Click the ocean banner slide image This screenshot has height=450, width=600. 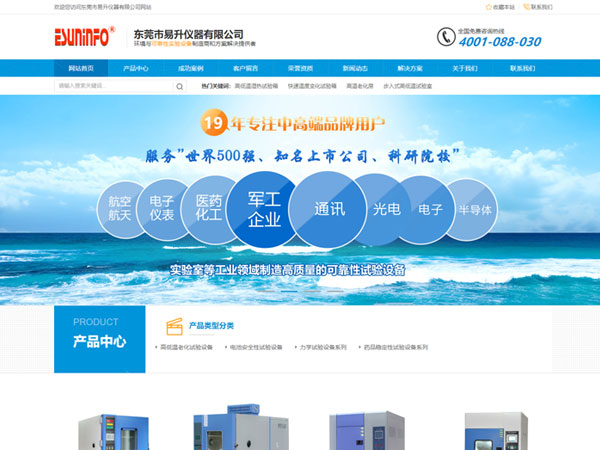300,200
